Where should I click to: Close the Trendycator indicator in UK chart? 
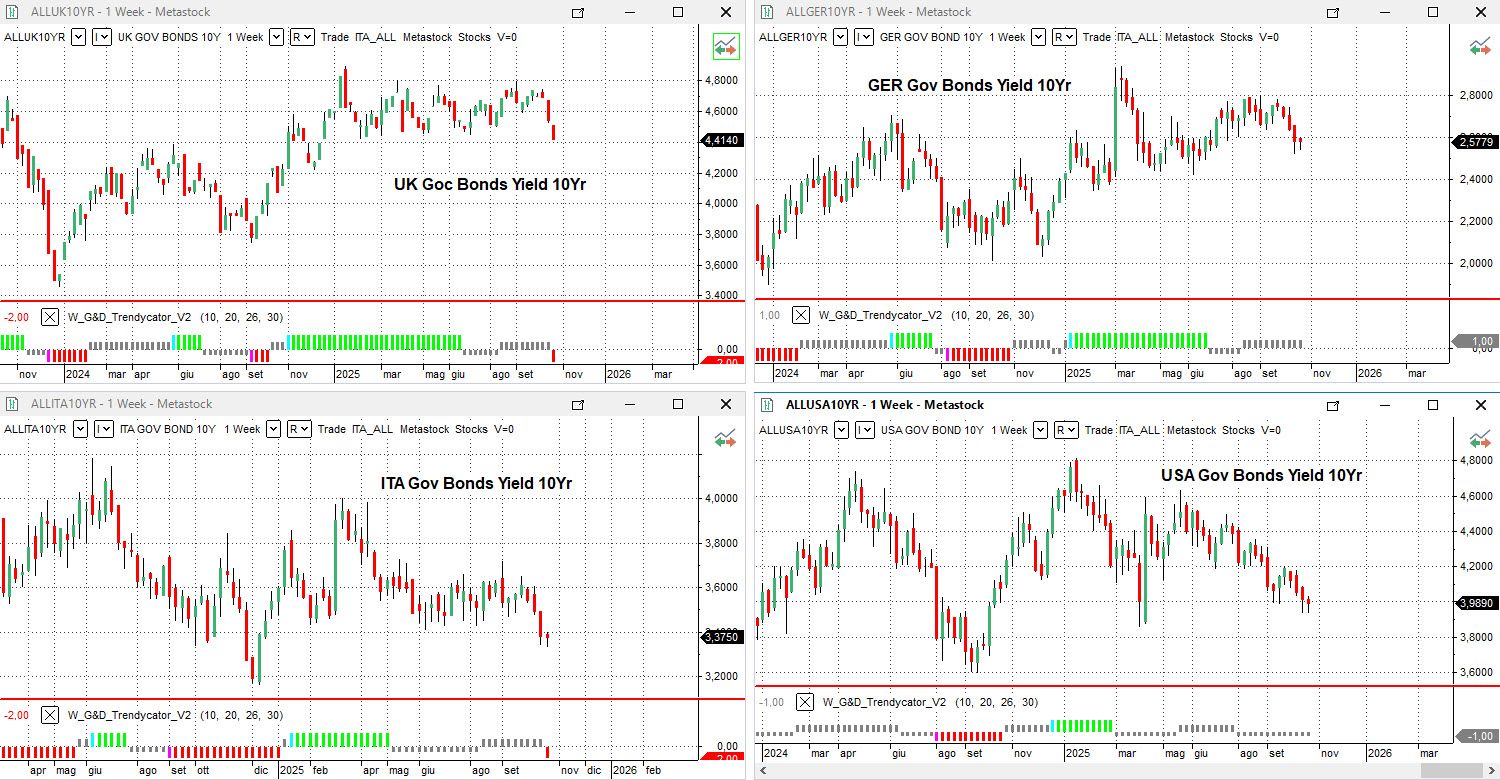click(x=50, y=317)
